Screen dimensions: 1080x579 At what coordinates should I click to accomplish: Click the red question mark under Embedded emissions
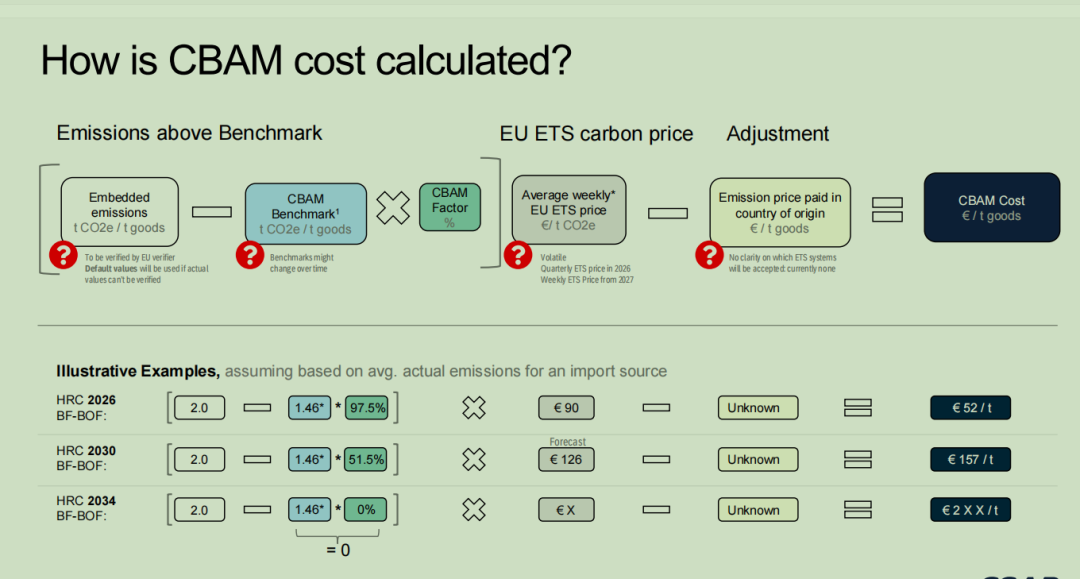[x=63, y=256]
